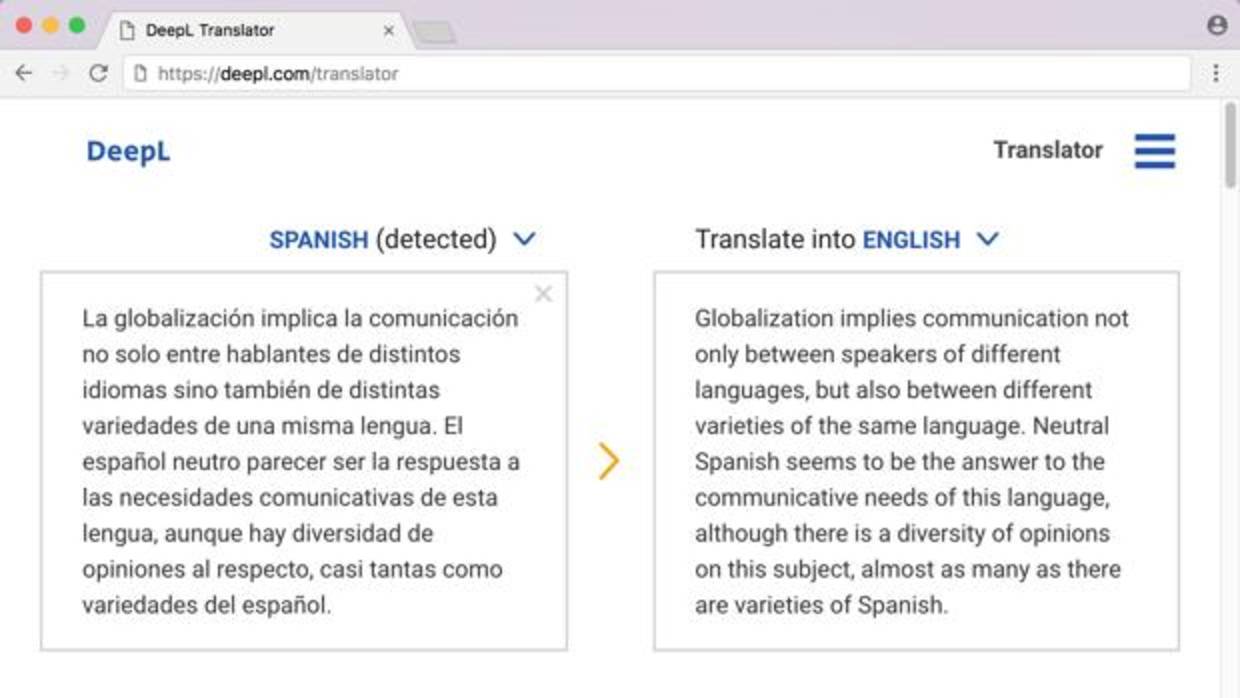Open the Chrome three-dot menu
The height and width of the screenshot is (698, 1240).
point(1216,73)
